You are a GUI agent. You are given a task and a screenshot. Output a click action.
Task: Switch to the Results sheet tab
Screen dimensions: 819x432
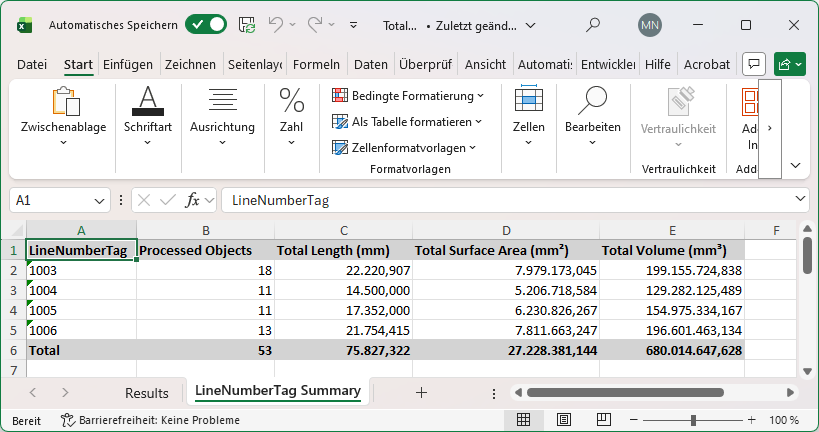pos(147,393)
